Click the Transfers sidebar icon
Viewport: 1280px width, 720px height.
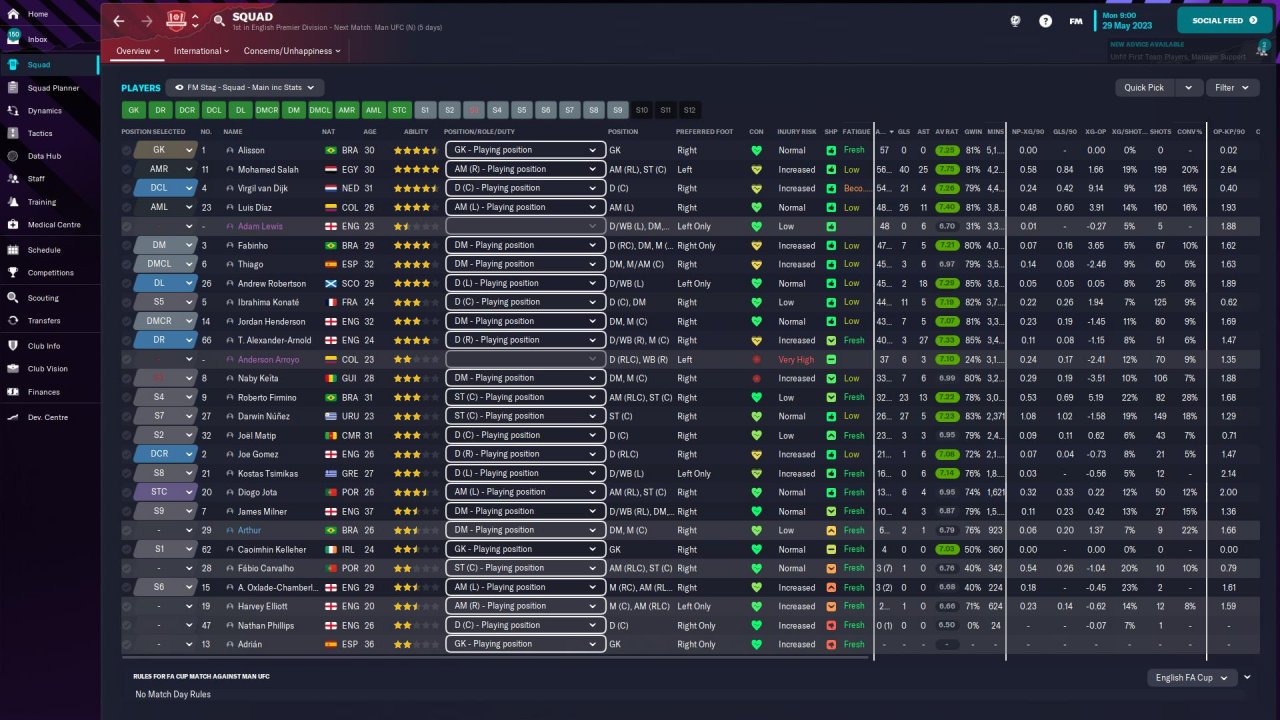point(14,321)
